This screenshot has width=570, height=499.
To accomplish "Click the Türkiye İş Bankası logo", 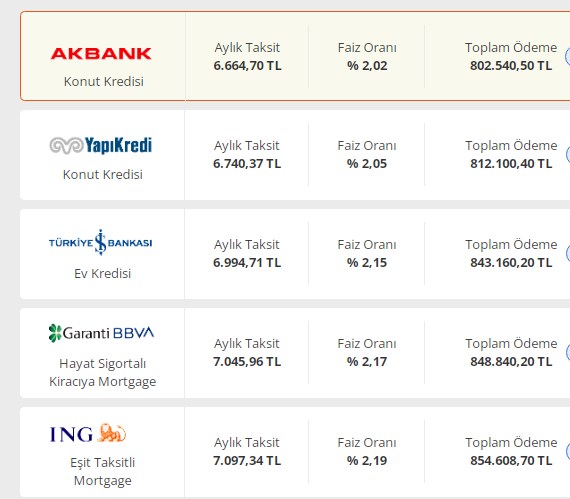I will pos(101,242).
